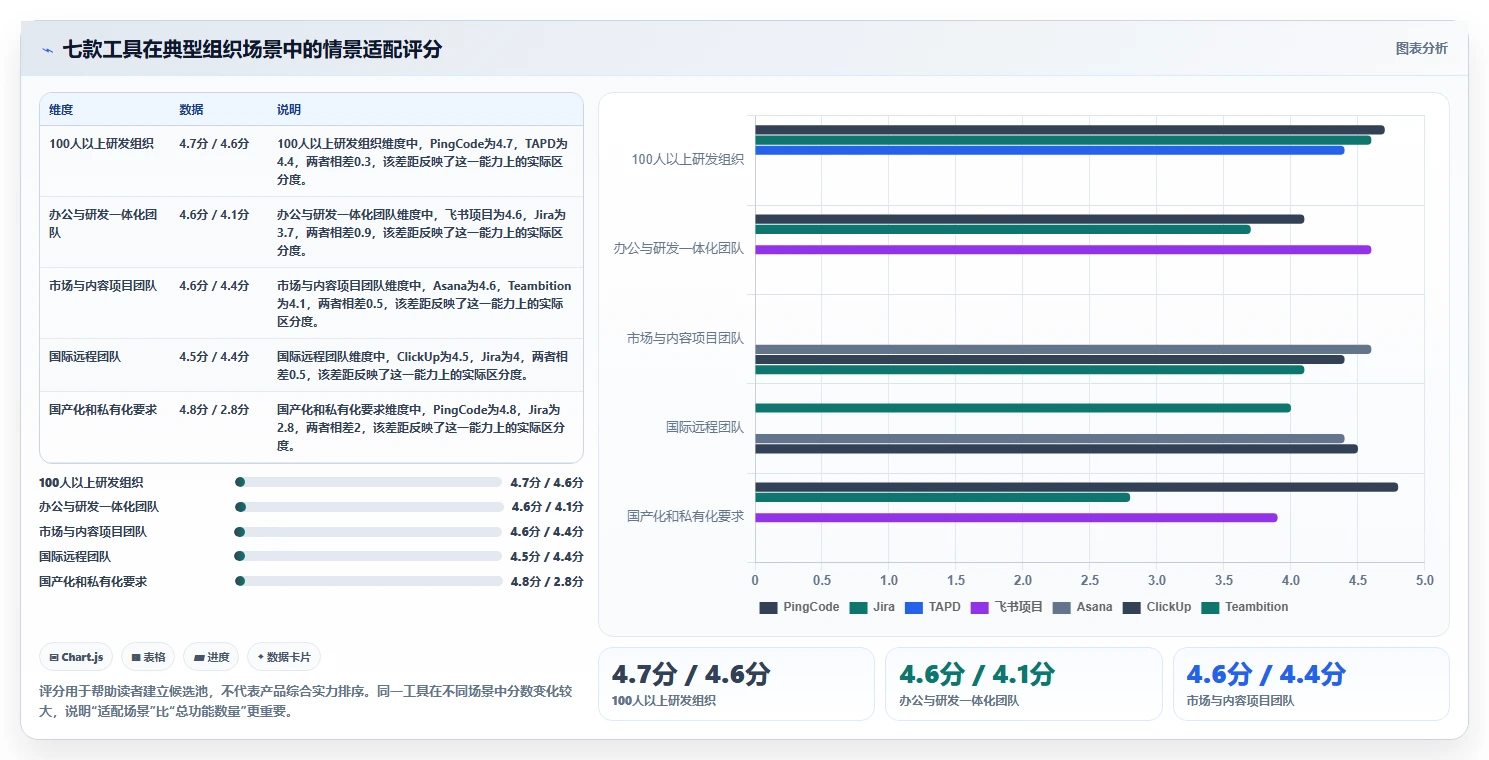
Task: Click x-axis tick value 5.0
Action: [1425, 581]
